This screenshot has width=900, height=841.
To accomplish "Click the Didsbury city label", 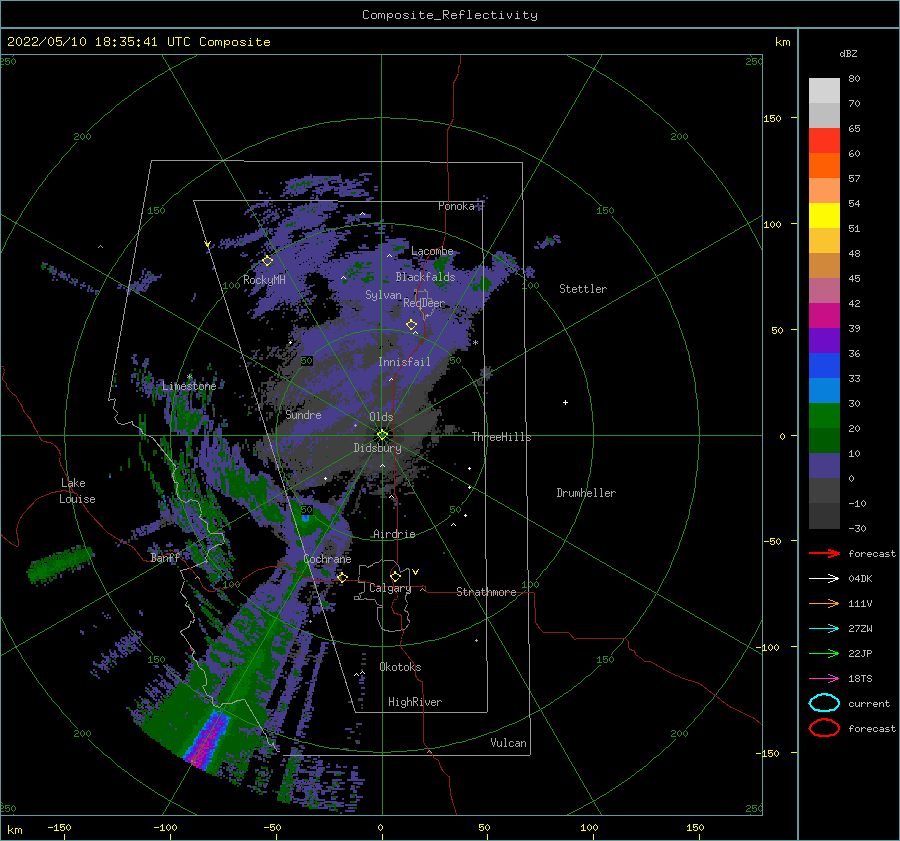I will (x=378, y=448).
